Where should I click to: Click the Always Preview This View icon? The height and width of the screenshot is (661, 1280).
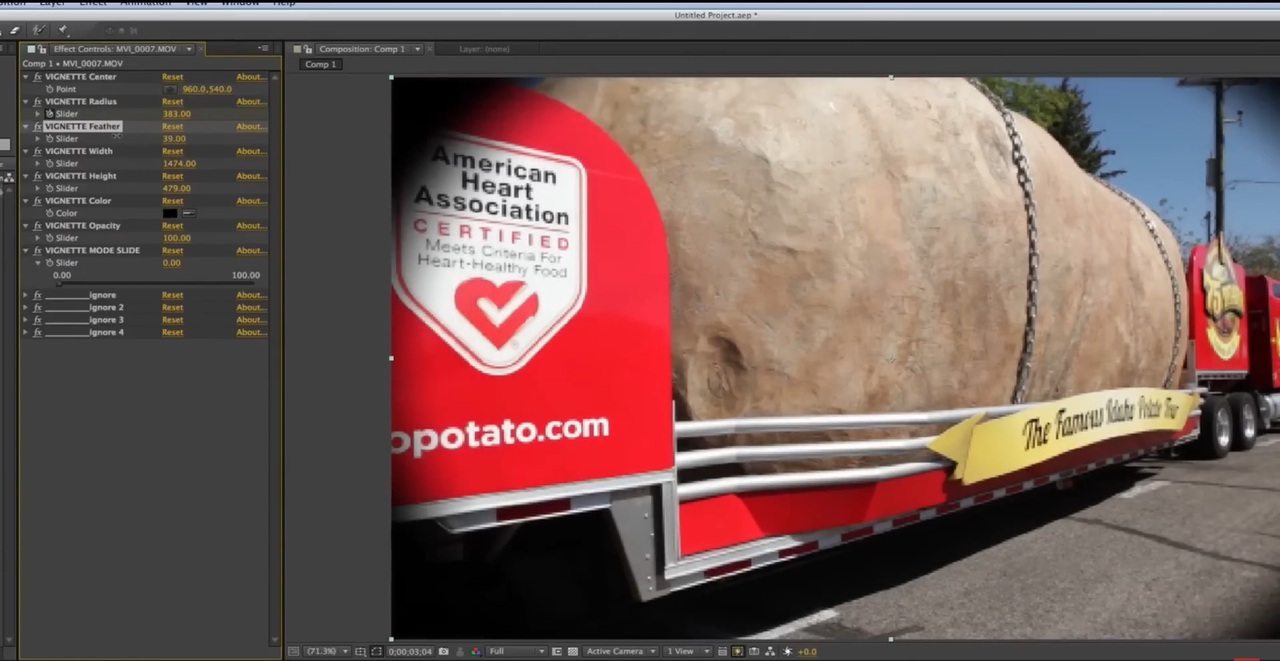pos(294,652)
